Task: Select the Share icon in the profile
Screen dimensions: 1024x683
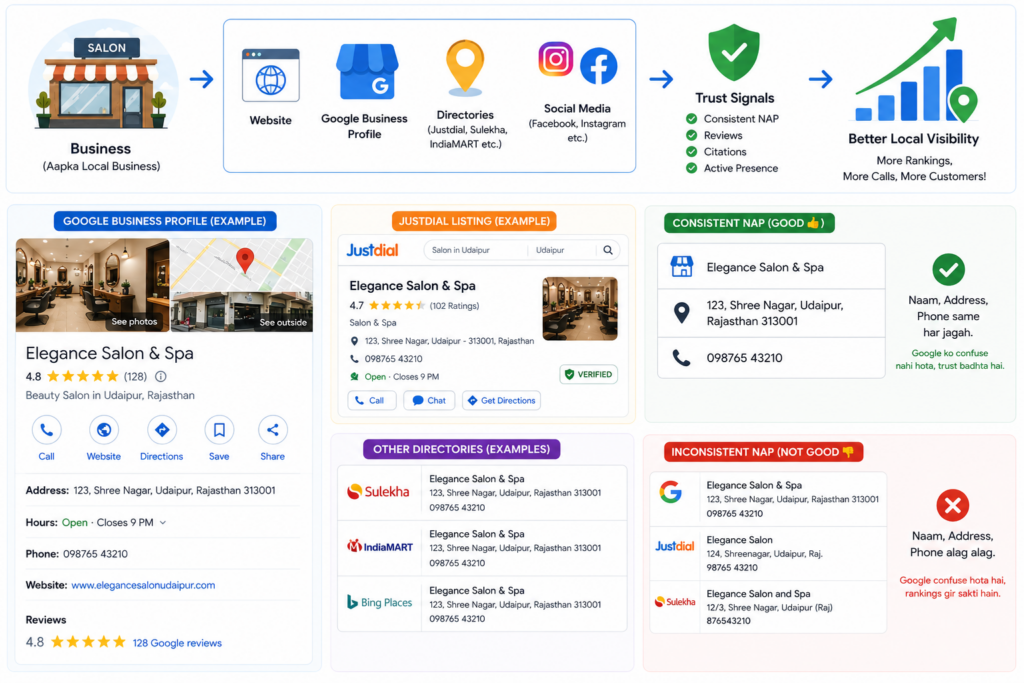Action: pyautogui.click(x=272, y=430)
